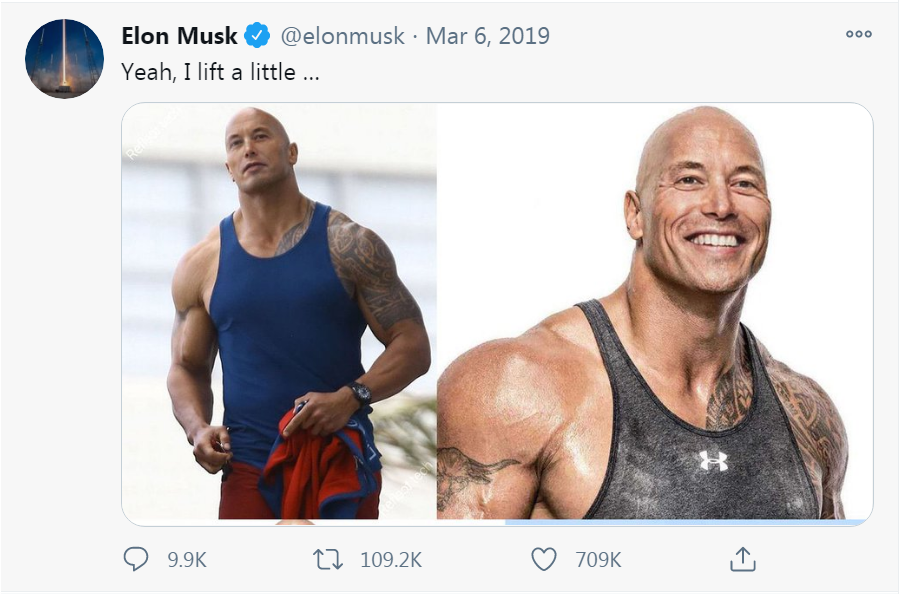Click the light blue bar under right photo
900x594 pixels.
click(686, 522)
